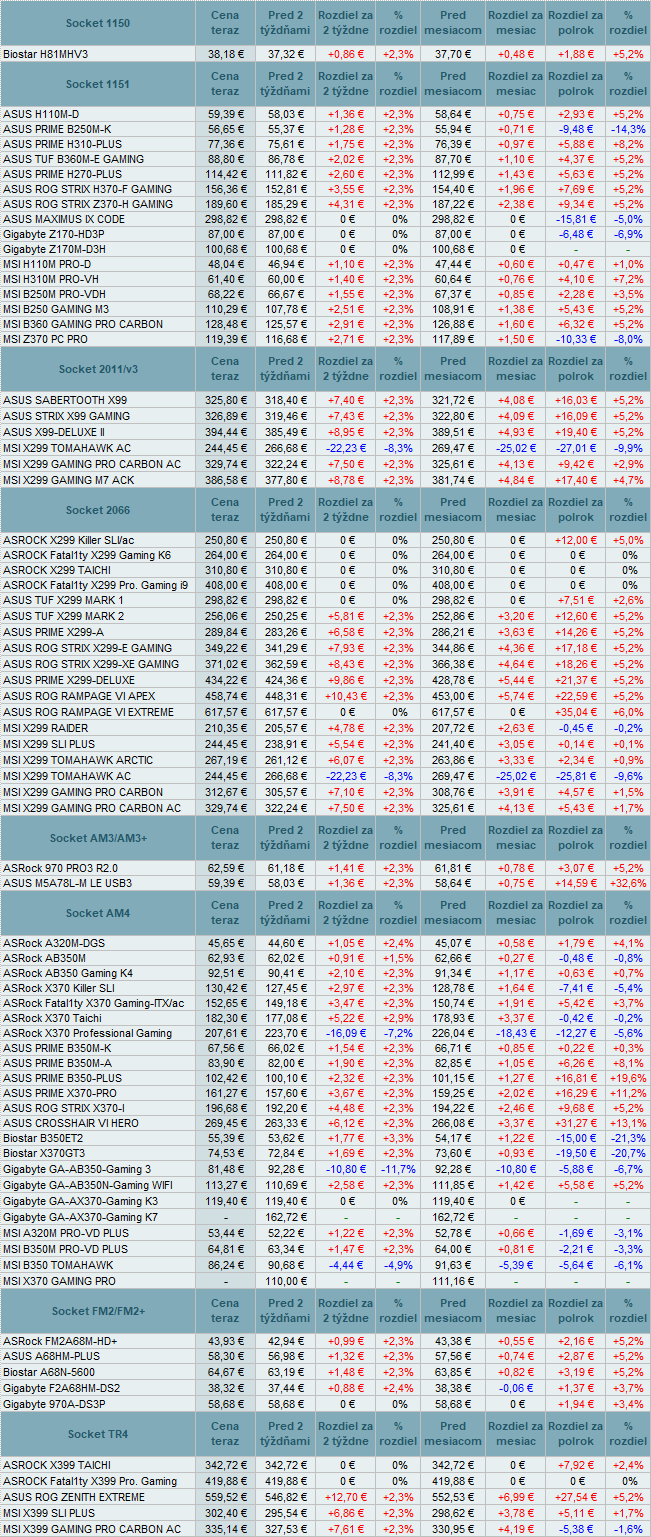651x1537 pixels.
Task: Select the Gigabyte GA-AX370-Gaming K7 name
Action: pos(80,1217)
